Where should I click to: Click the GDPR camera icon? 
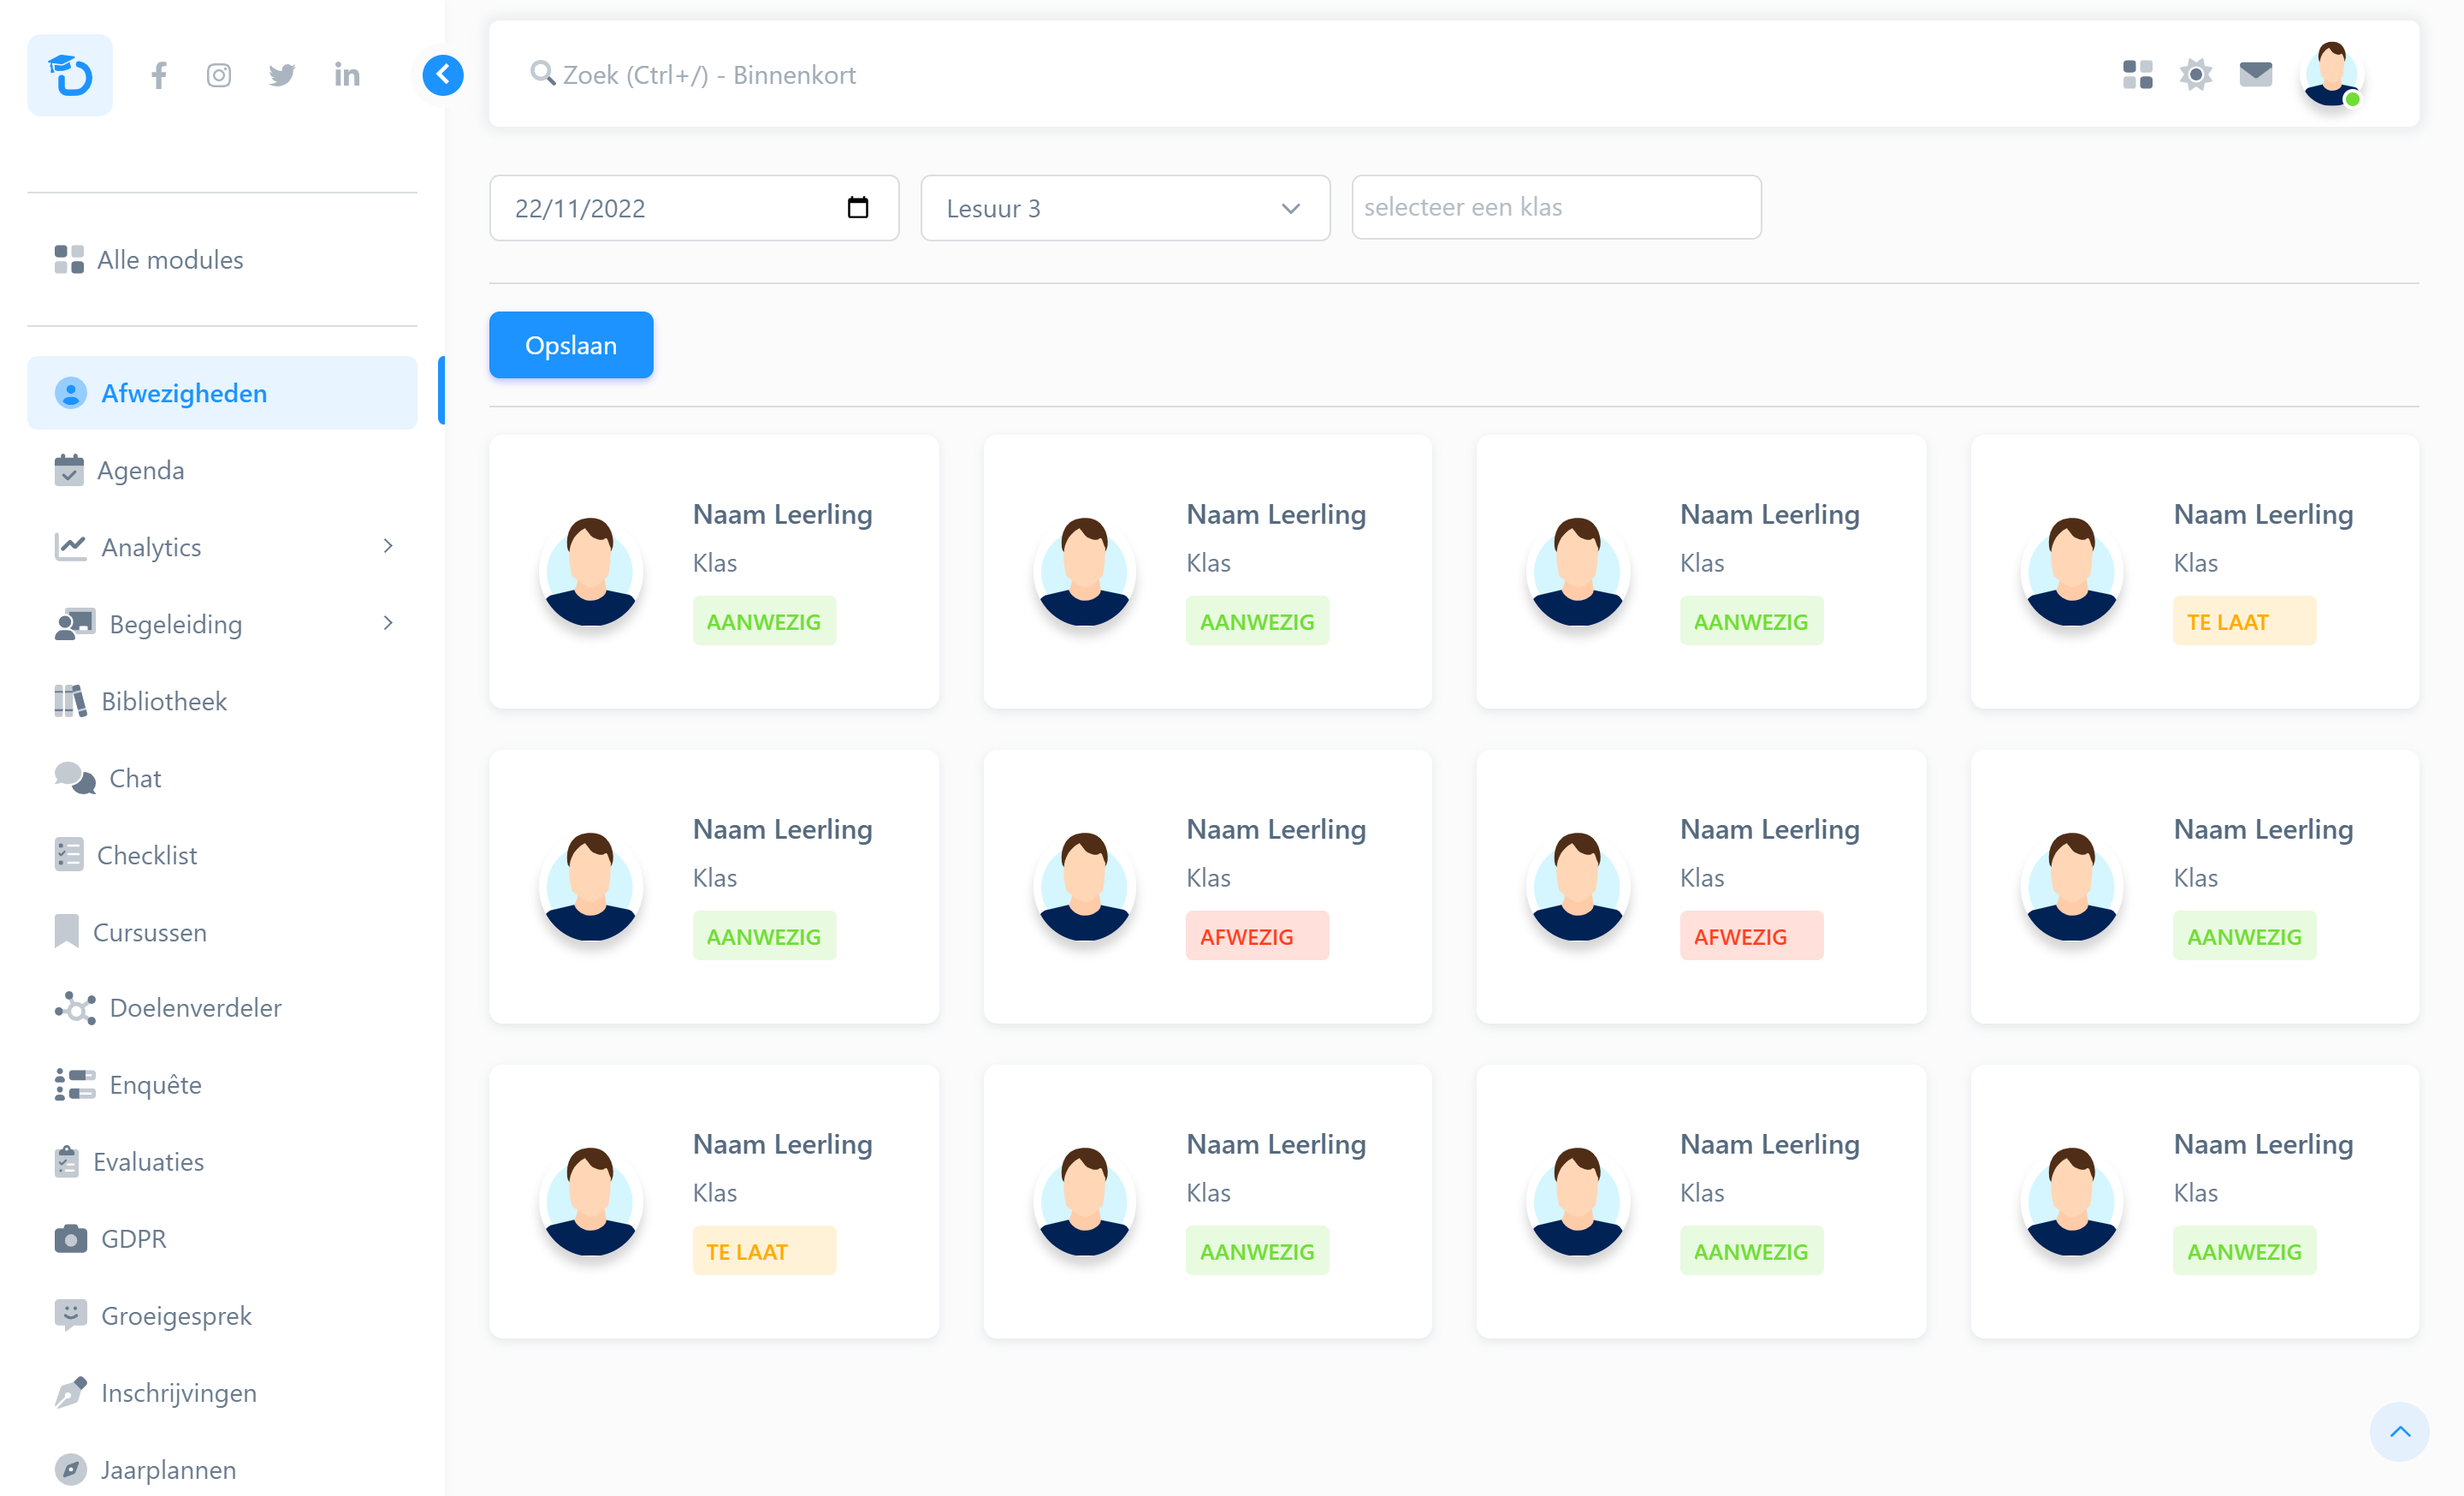pyautogui.click(x=70, y=1238)
